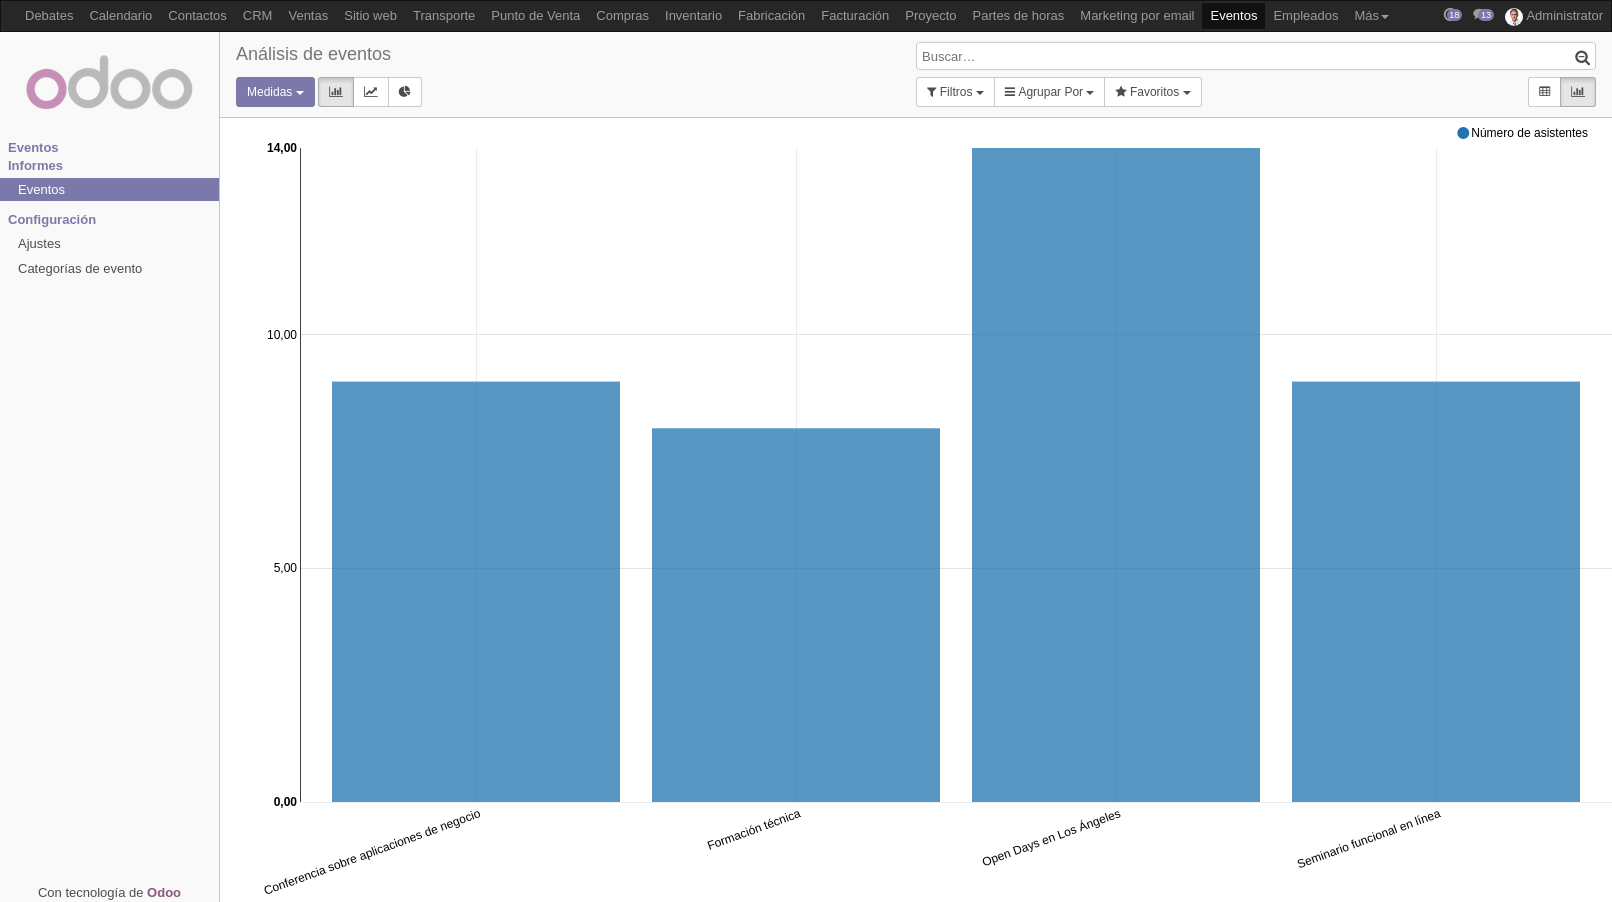Select the pie chart view
Viewport: 1612px width, 902px height.
pos(404,91)
